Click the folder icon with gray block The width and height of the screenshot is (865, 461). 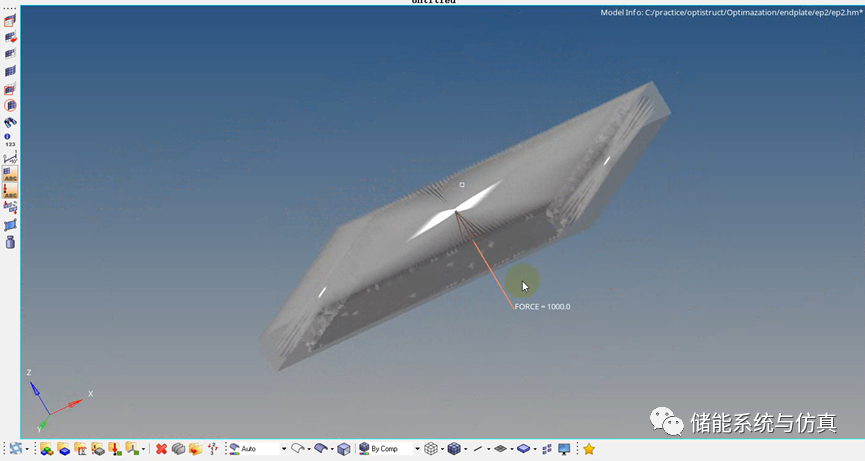click(98, 449)
